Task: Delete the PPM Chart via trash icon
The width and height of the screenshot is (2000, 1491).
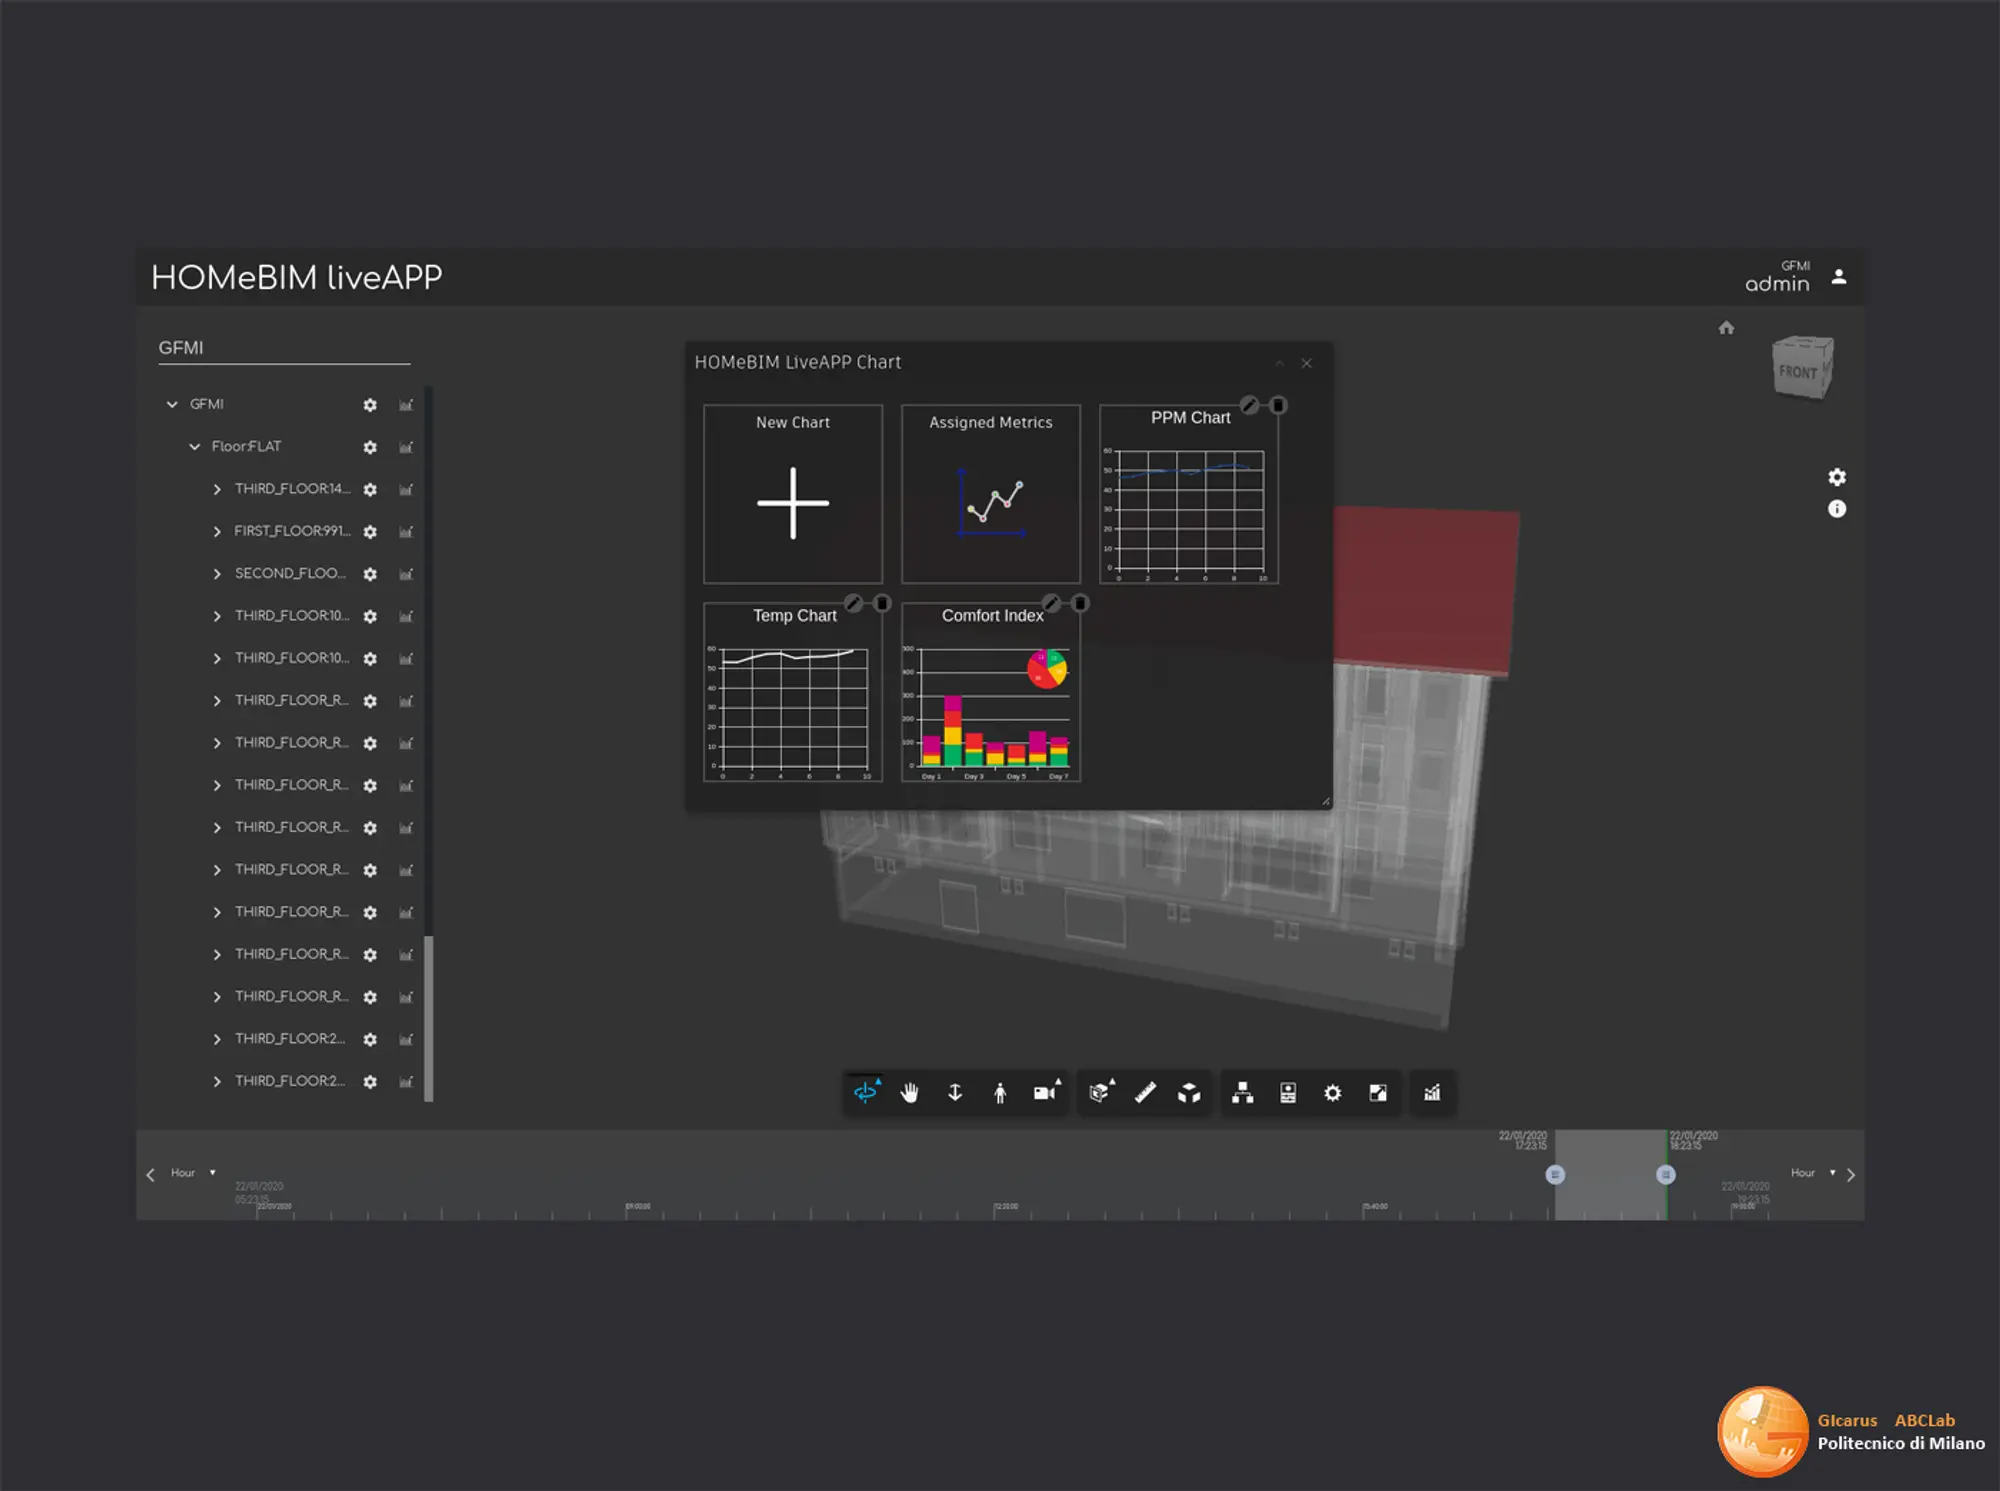Action: point(1278,405)
